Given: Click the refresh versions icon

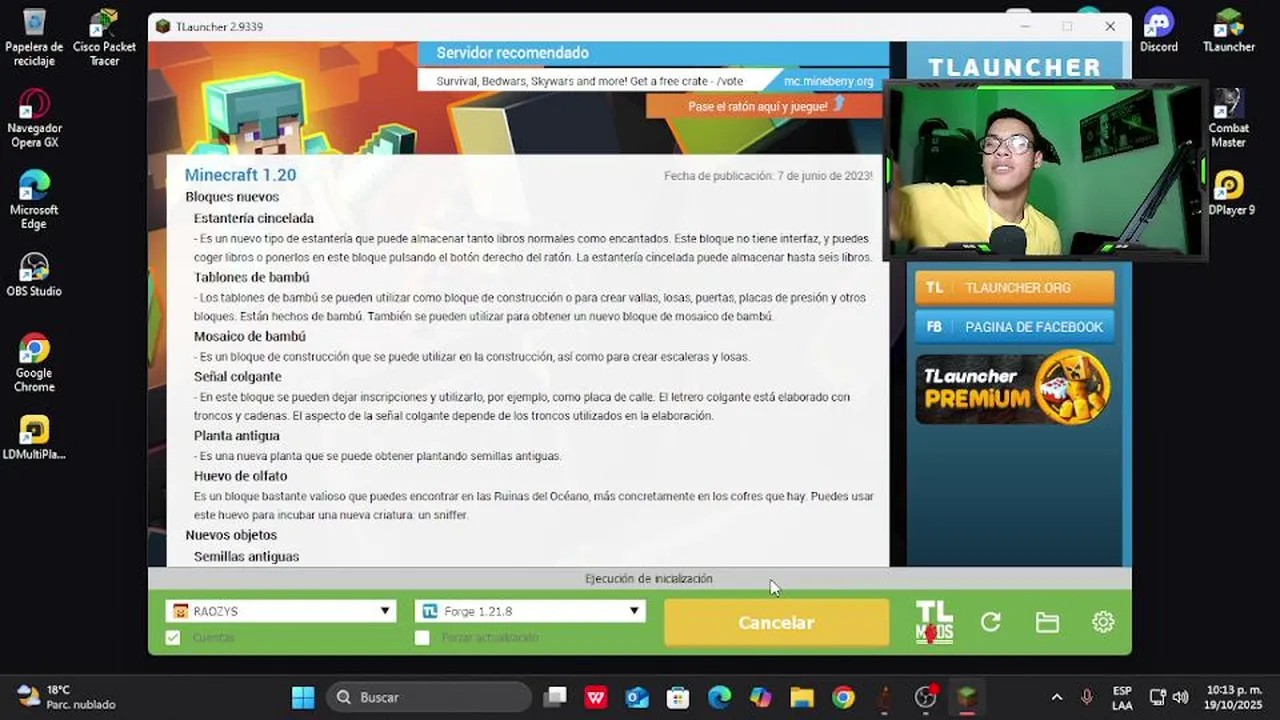Looking at the screenshot, I should coord(991,622).
